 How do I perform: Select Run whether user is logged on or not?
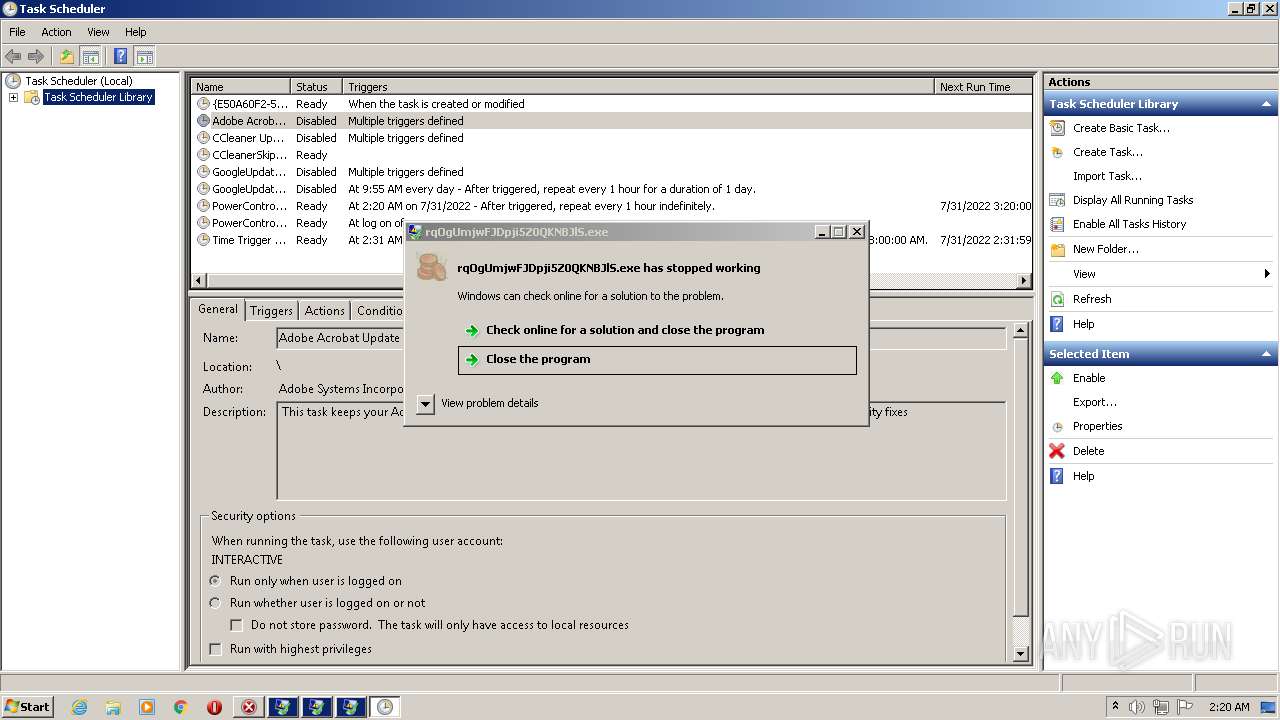[215, 603]
